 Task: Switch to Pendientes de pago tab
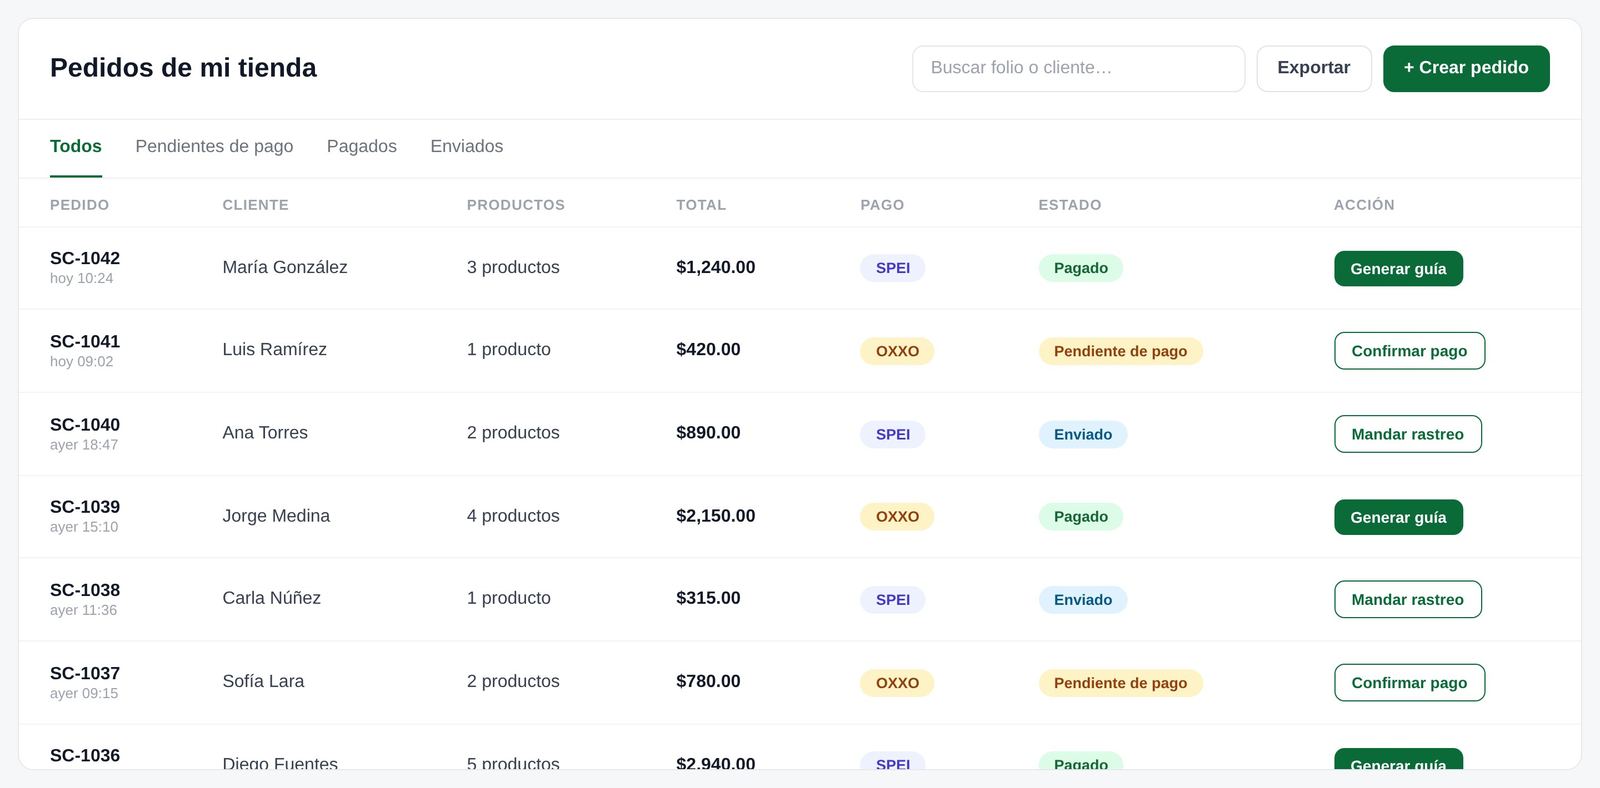point(214,146)
